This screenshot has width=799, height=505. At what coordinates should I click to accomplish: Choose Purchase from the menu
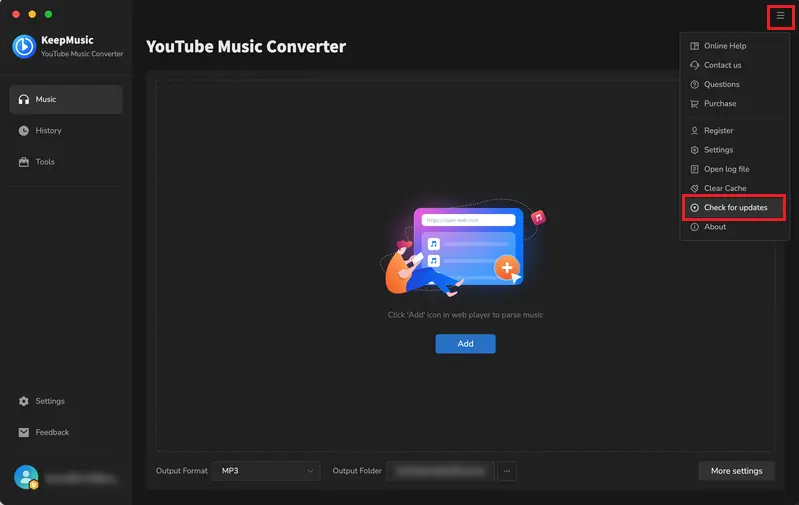734,103
